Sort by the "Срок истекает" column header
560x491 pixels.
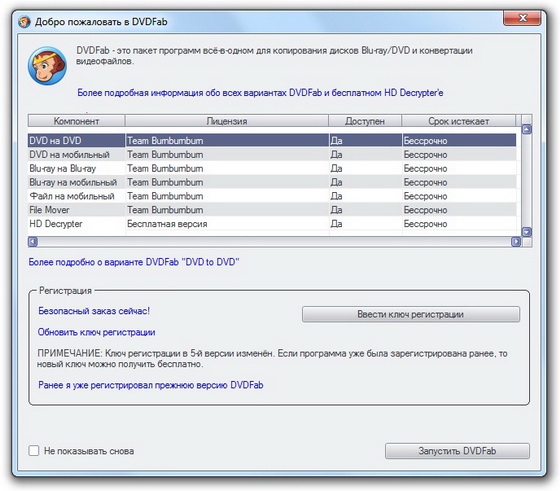[459, 121]
